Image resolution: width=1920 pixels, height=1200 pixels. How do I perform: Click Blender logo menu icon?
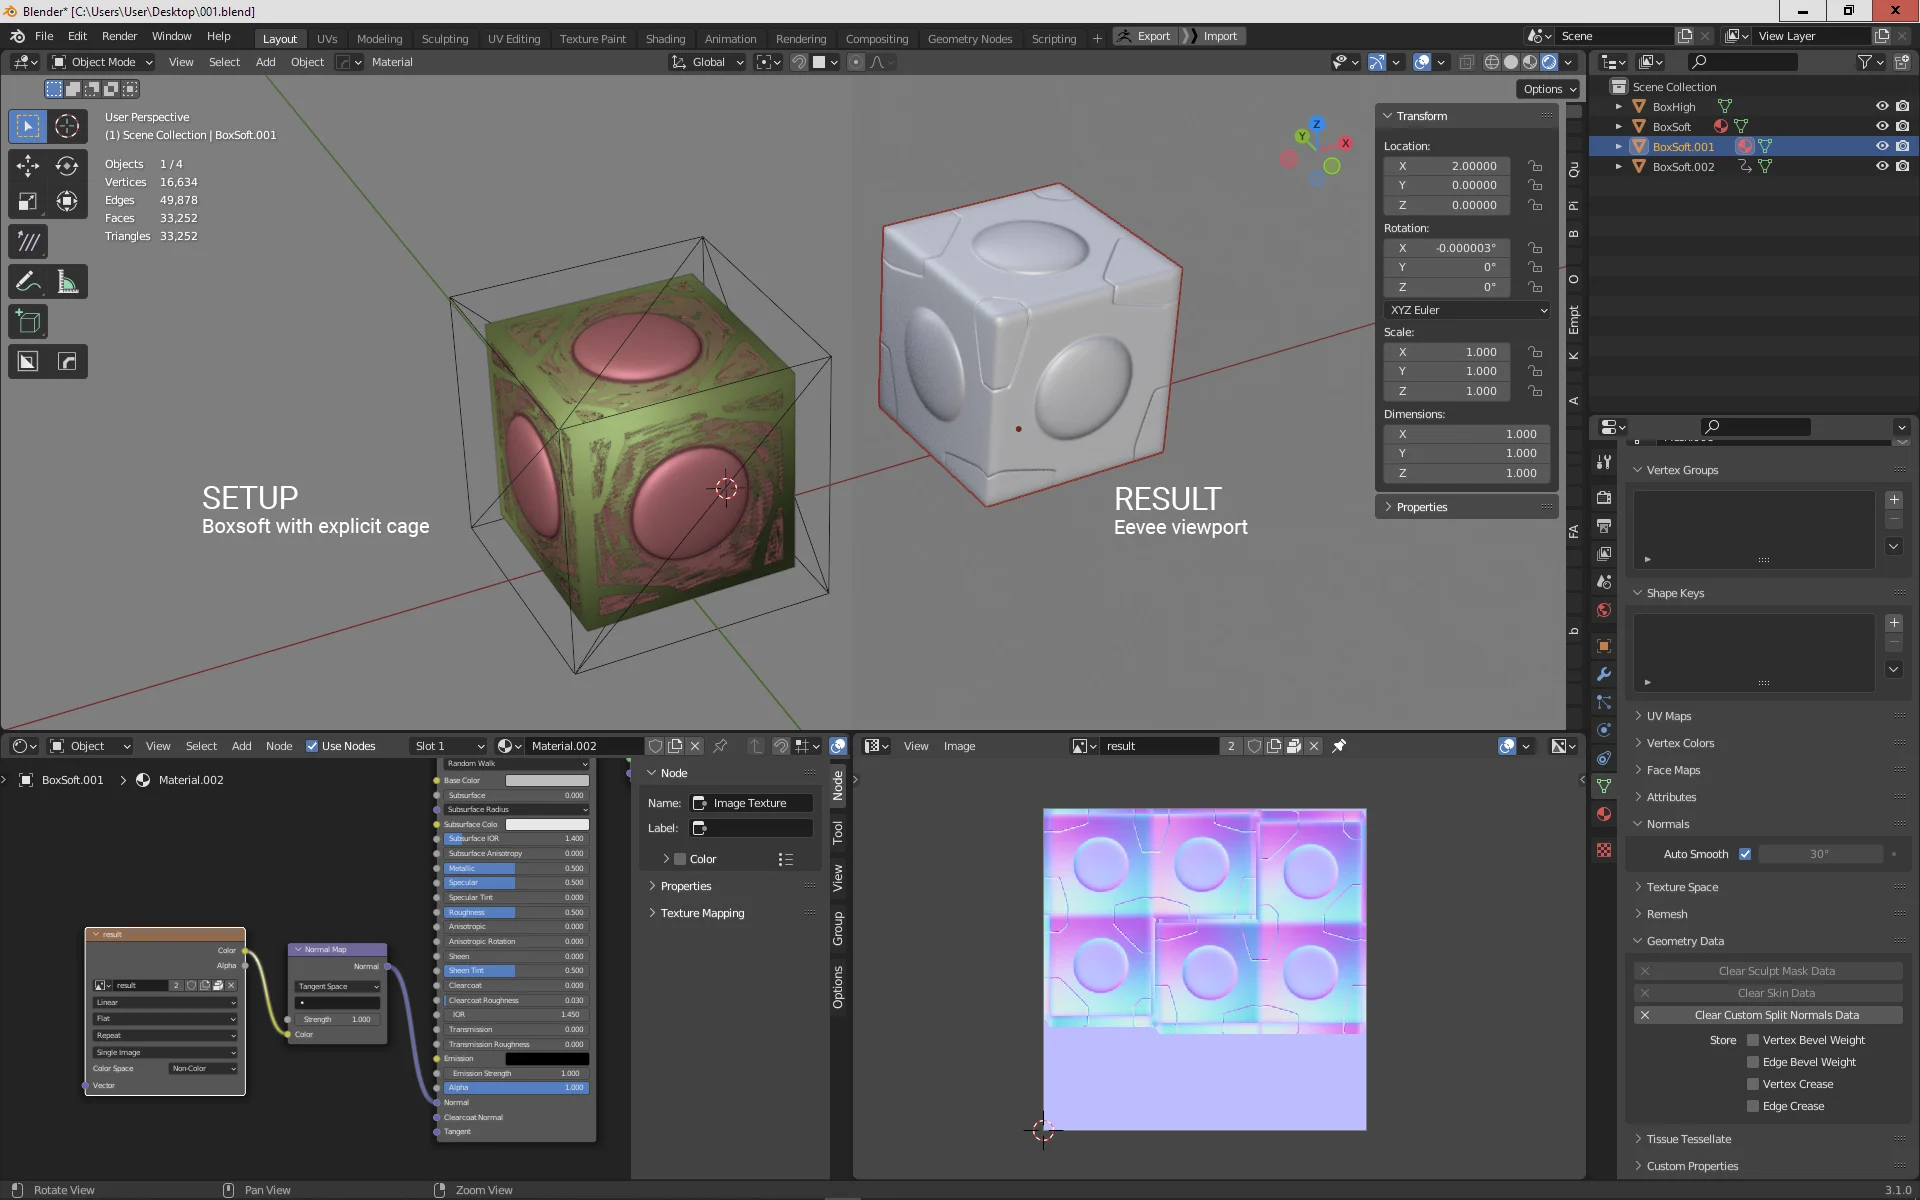pyautogui.click(x=17, y=36)
